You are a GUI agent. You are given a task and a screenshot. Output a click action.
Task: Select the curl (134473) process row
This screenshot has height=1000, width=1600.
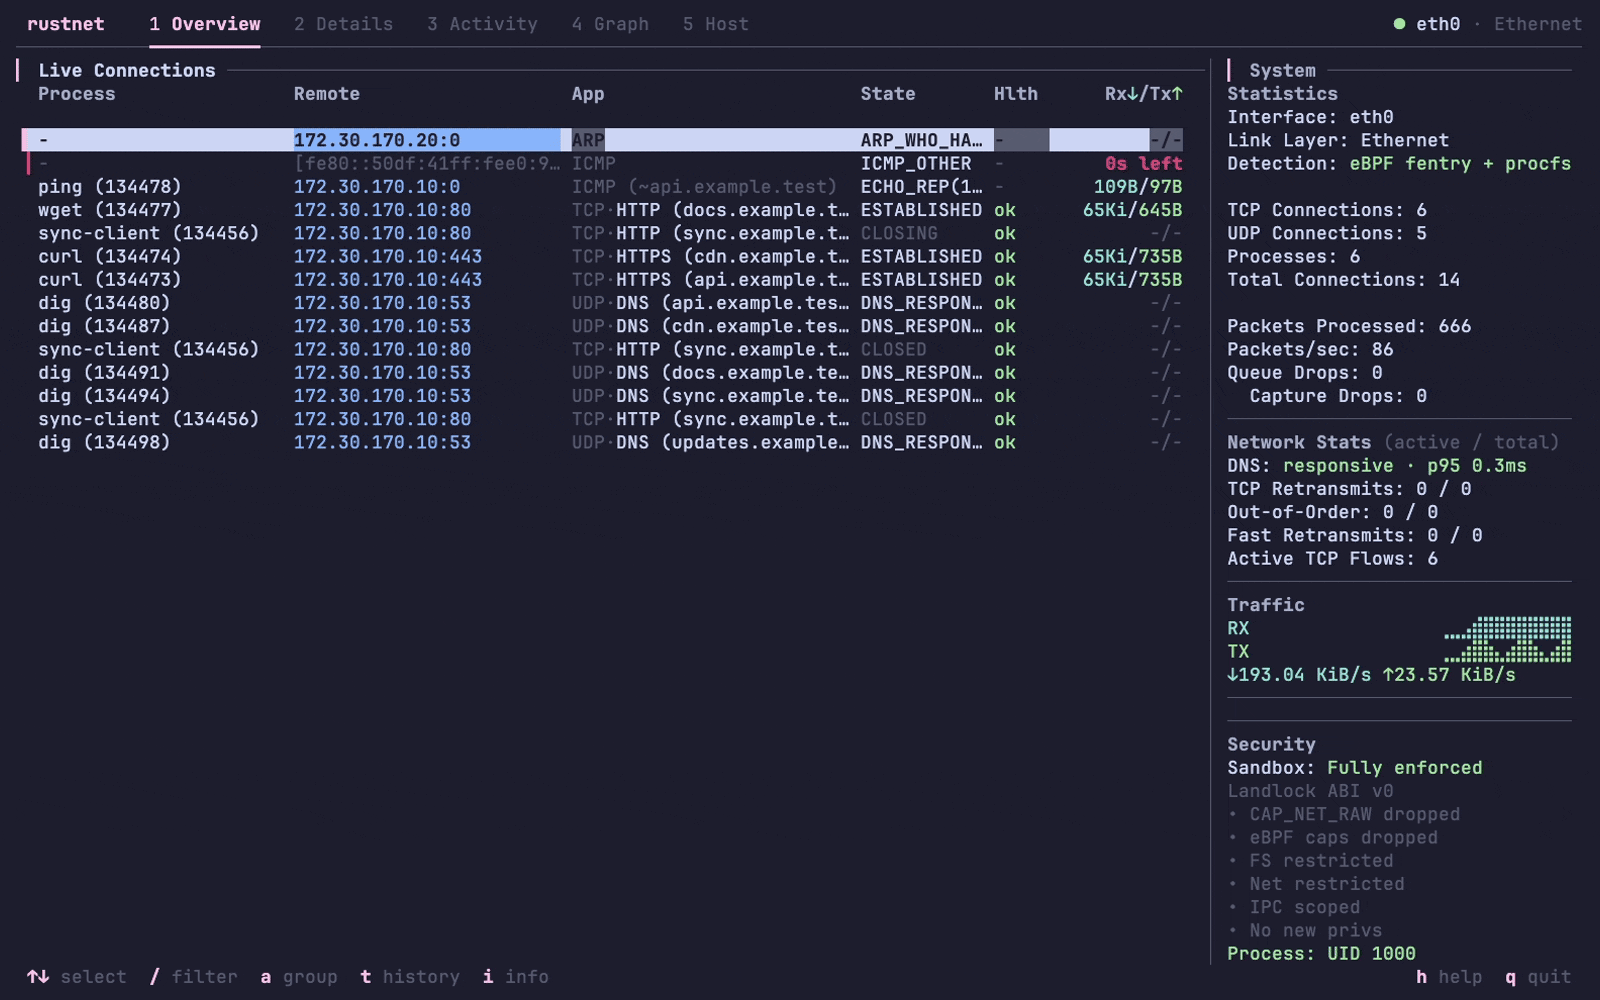click(x=603, y=280)
